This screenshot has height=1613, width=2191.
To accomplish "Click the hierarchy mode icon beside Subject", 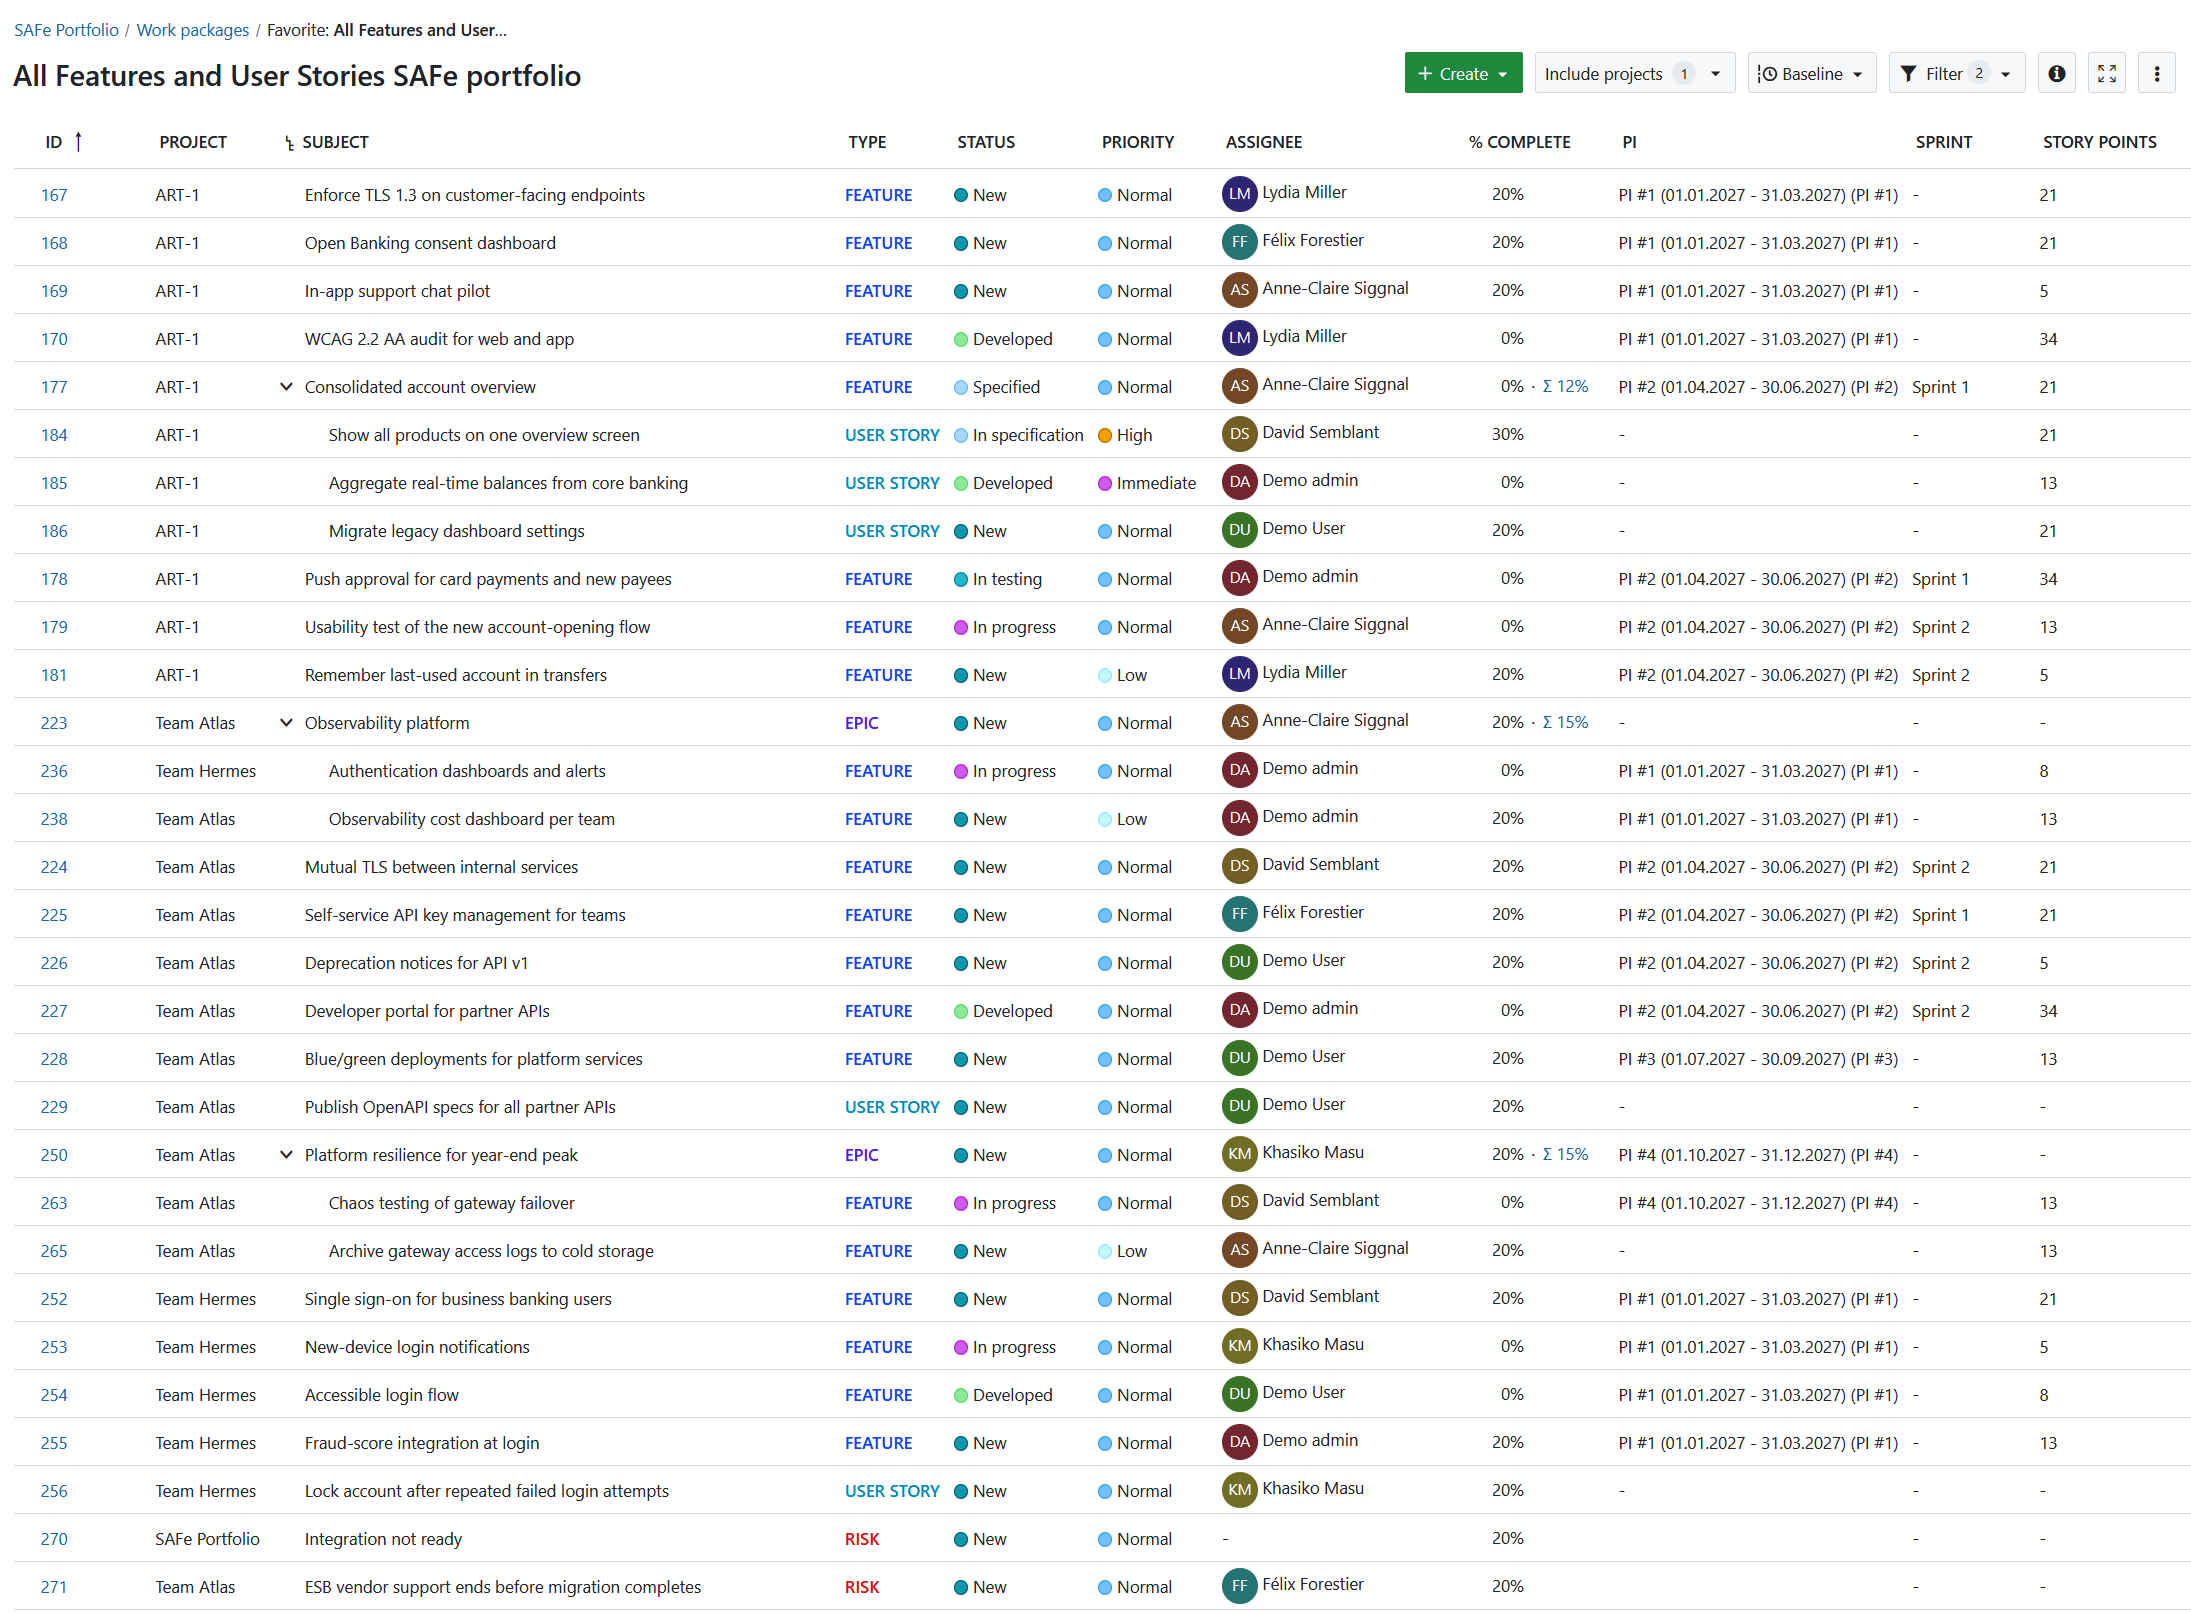I will click(289, 143).
